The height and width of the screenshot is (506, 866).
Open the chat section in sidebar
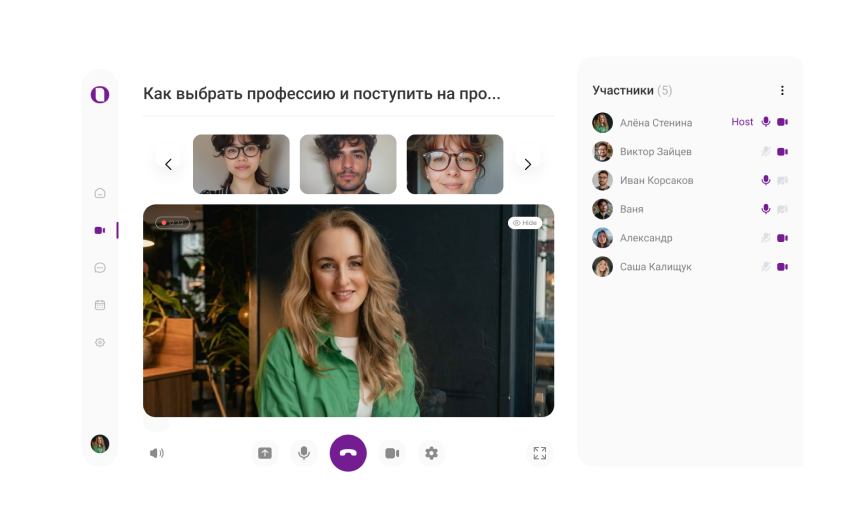point(100,268)
